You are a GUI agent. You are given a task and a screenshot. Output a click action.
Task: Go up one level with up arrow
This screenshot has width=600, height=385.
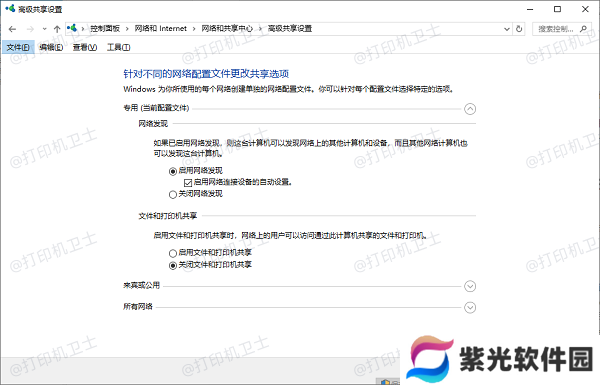coord(57,29)
